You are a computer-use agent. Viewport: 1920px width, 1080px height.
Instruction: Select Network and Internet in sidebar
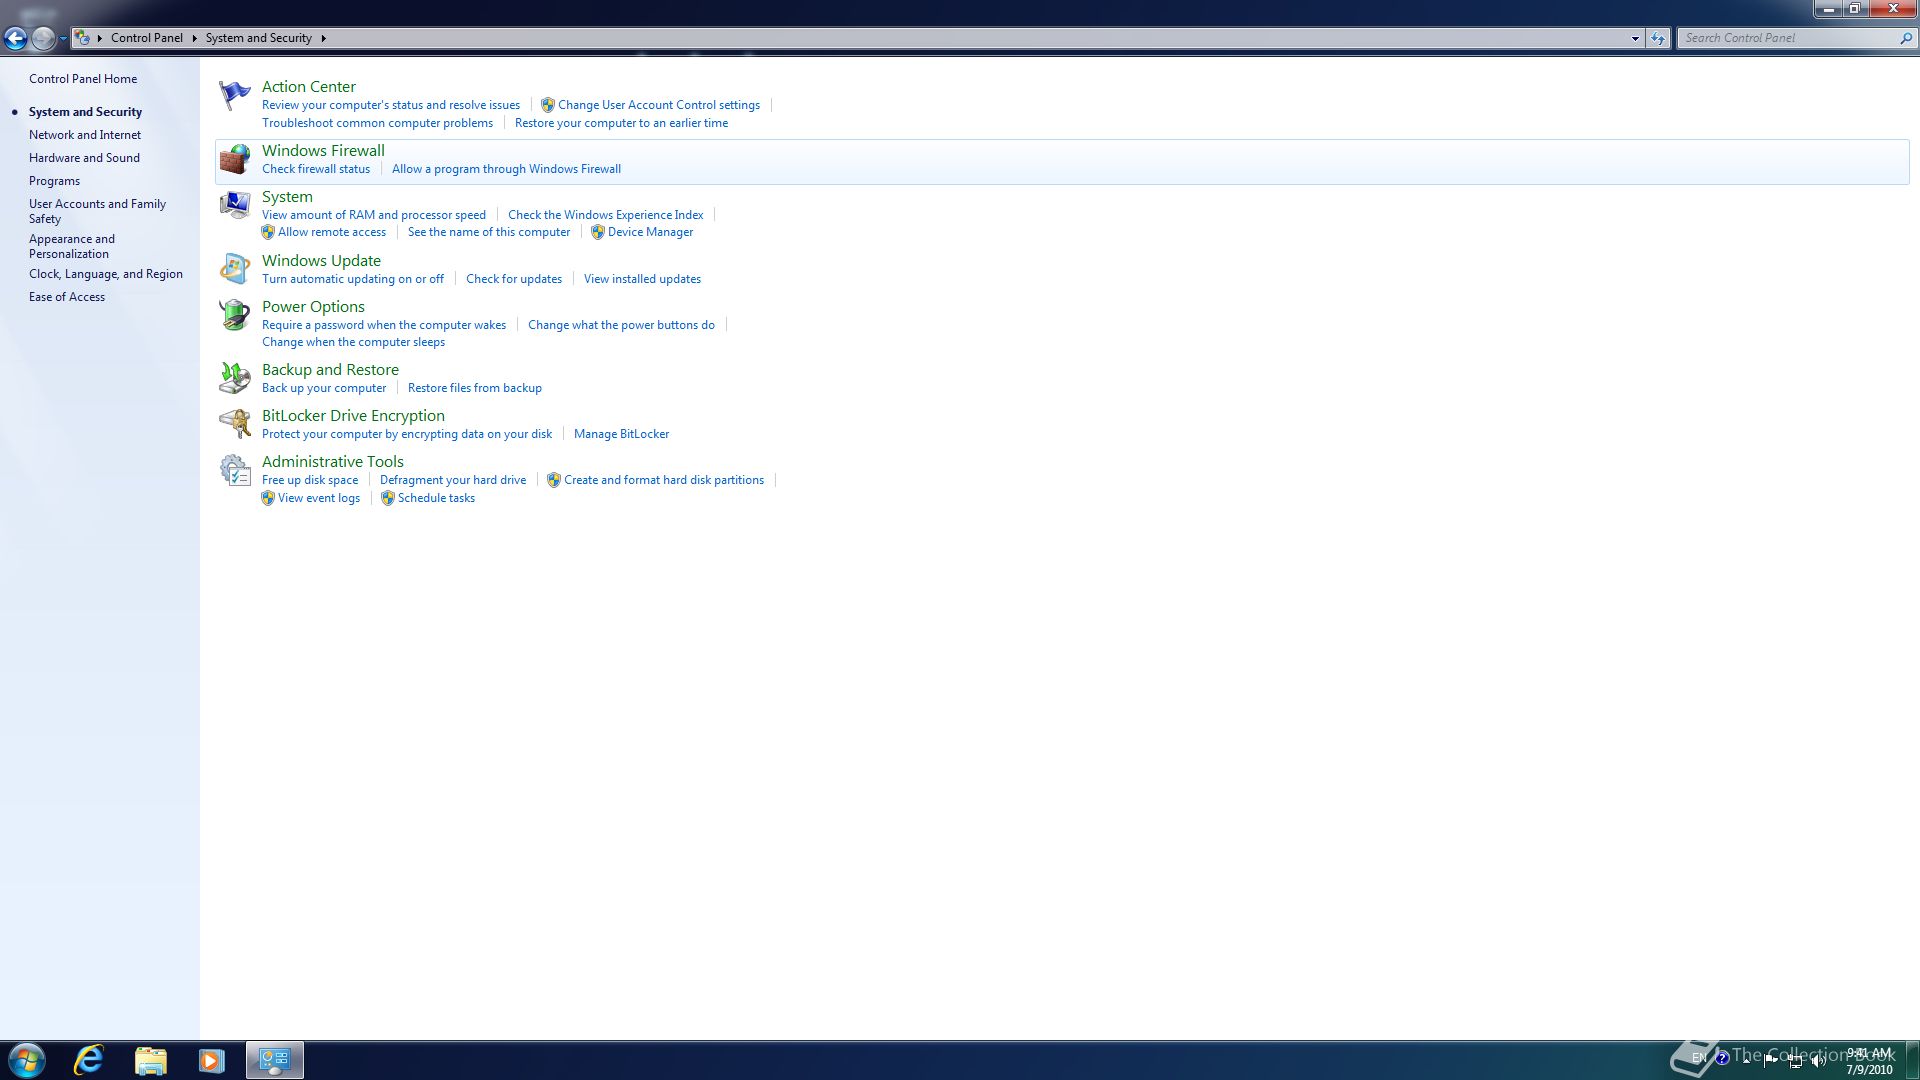coord(85,135)
